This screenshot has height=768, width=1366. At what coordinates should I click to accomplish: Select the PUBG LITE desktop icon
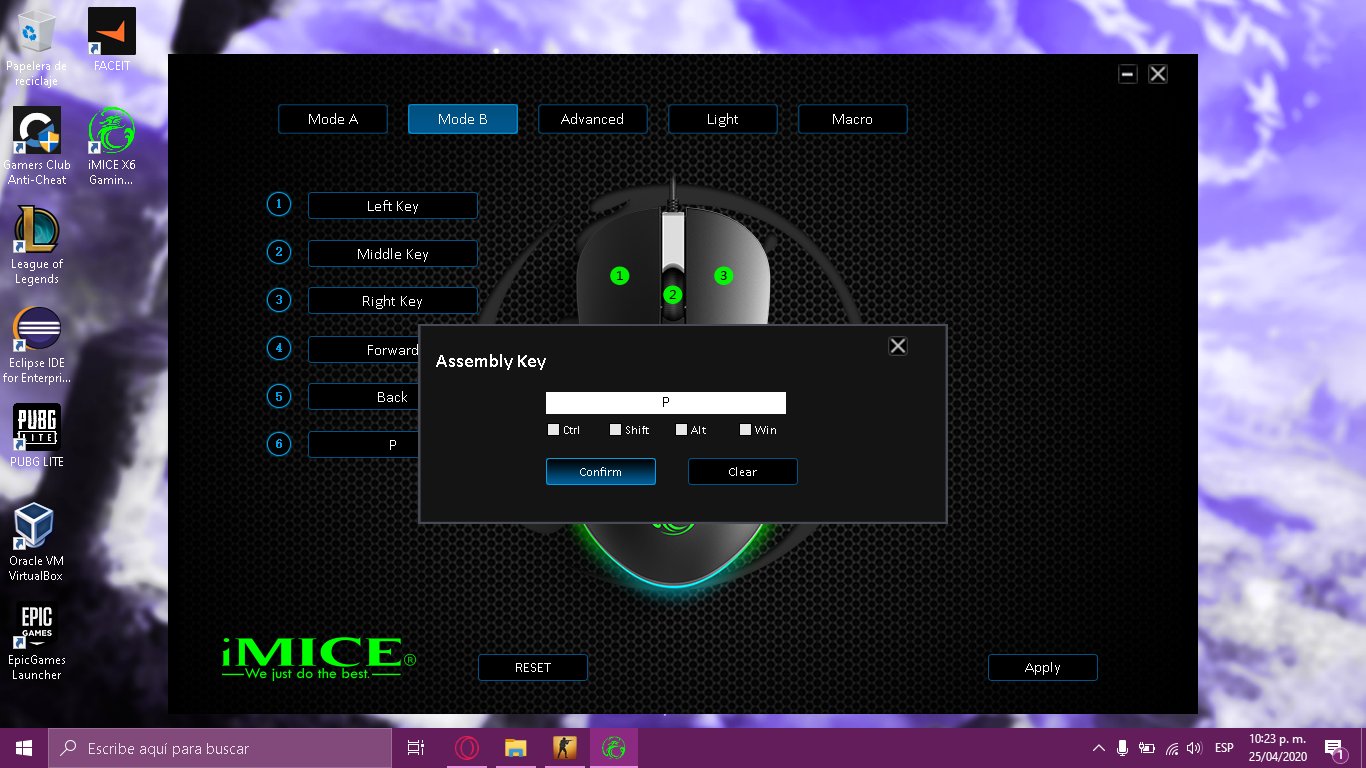[37, 436]
